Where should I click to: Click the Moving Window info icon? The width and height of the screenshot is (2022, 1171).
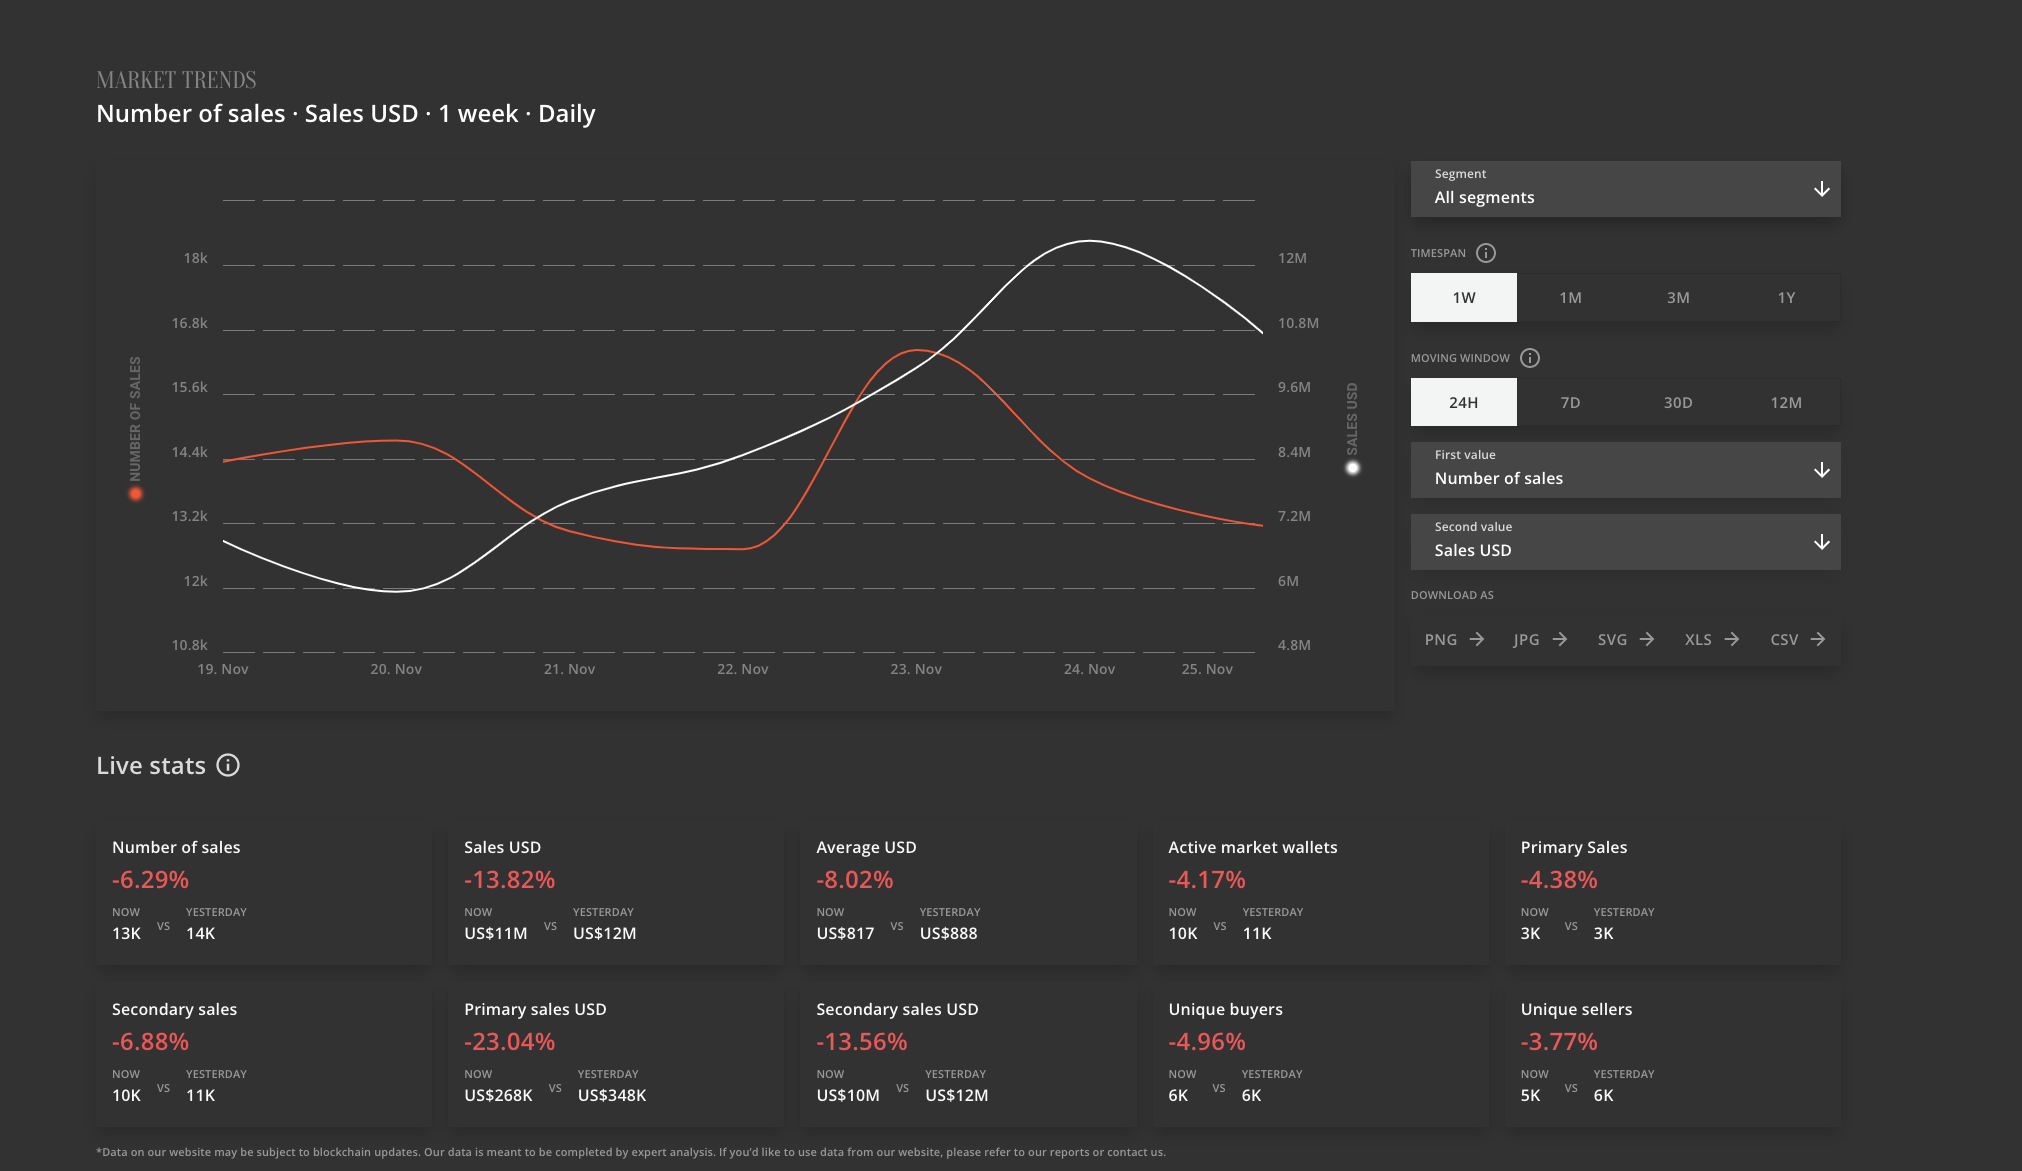pyautogui.click(x=1530, y=358)
